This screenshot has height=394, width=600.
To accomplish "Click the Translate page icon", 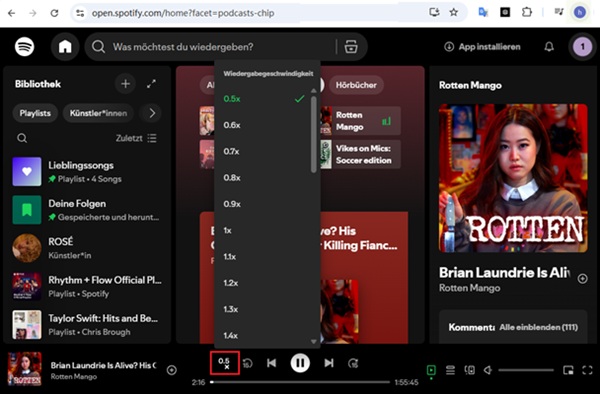I will pyautogui.click(x=483, y=13).
